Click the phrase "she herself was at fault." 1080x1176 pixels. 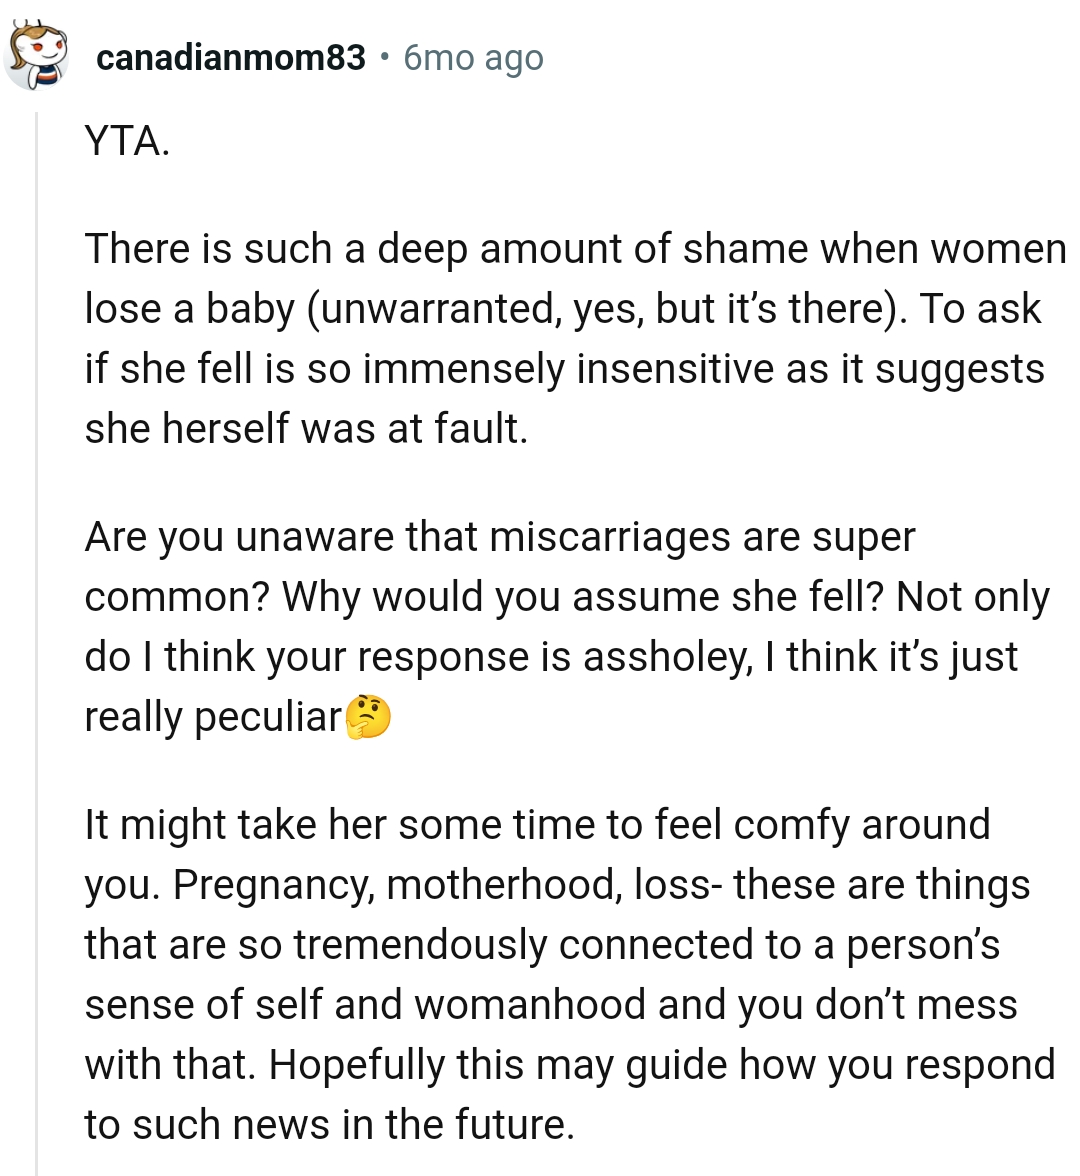click(305, 429)
